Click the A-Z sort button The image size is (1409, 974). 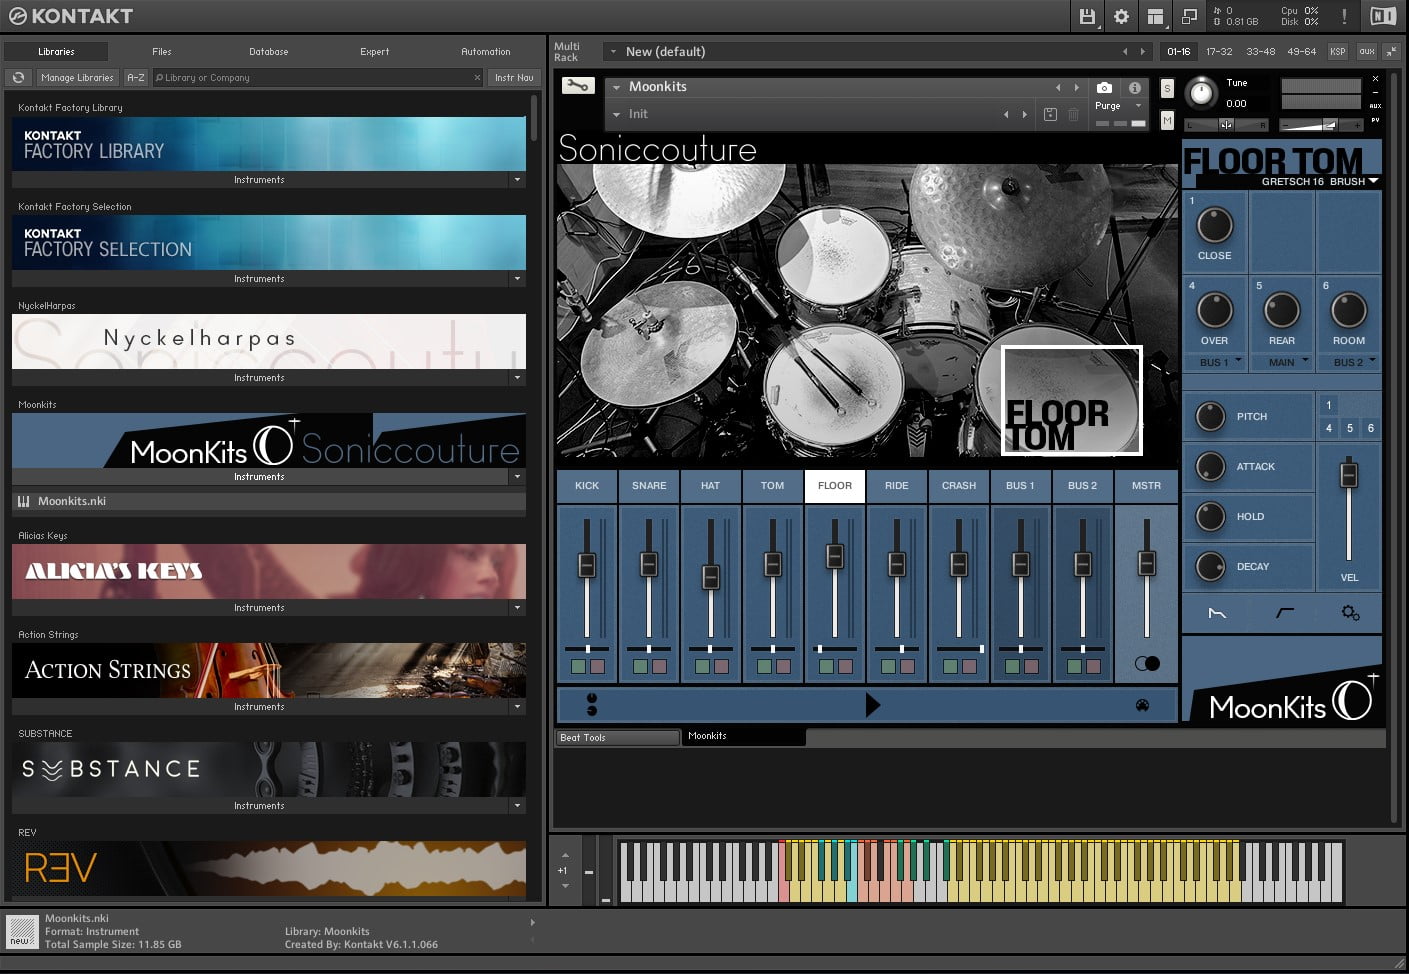136,77
